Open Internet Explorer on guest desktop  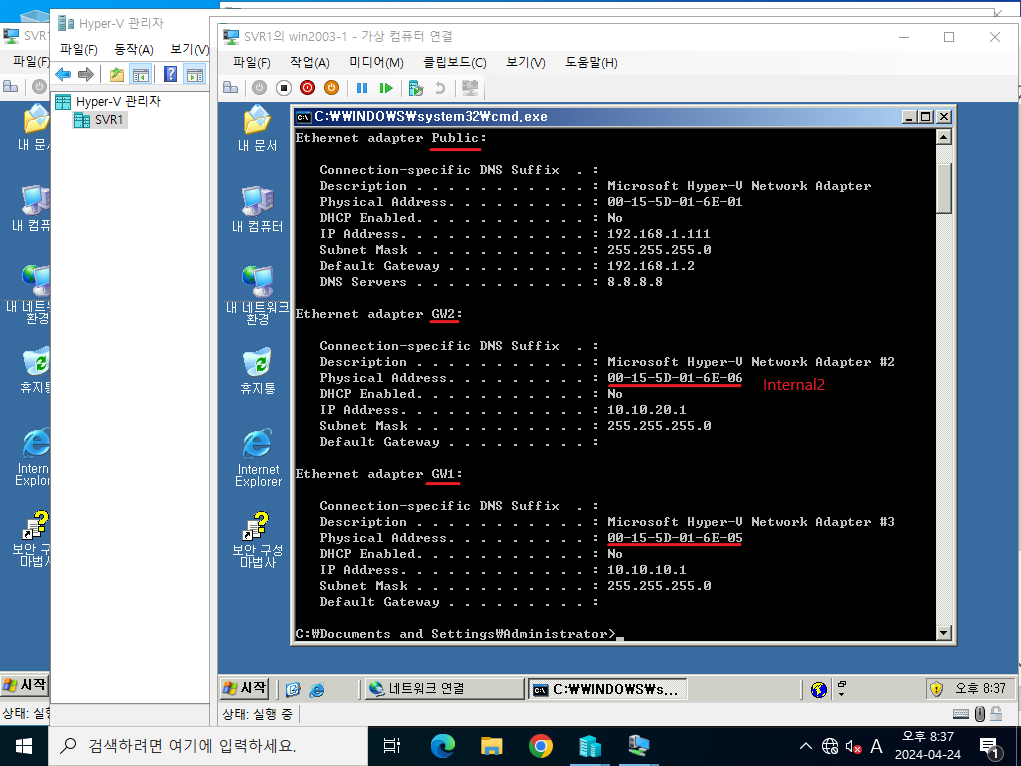tap(258, 457)
